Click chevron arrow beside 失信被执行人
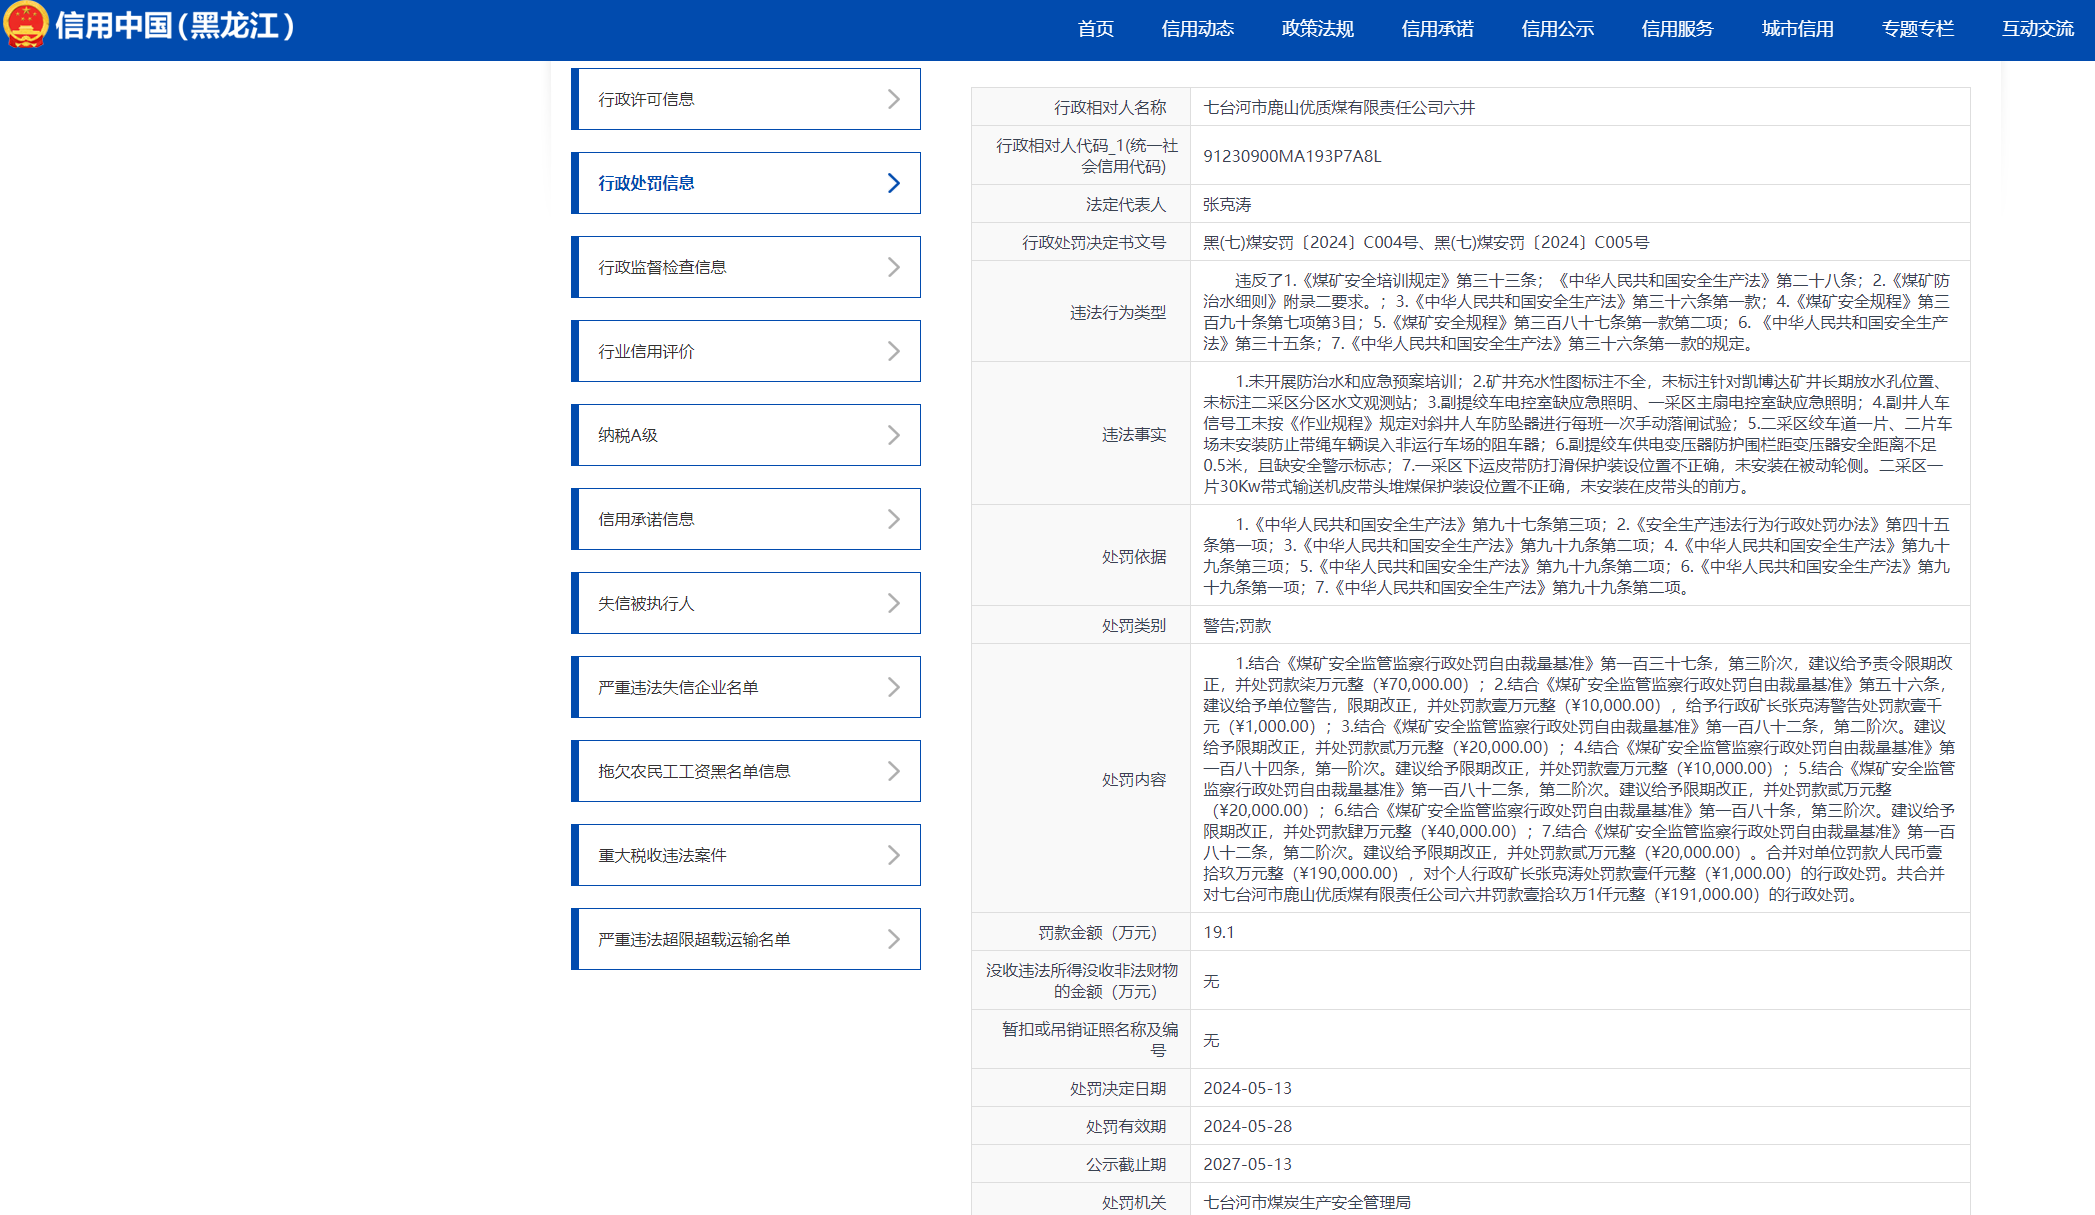Screen dimensions: 2095x1215 tap(893, 603)
